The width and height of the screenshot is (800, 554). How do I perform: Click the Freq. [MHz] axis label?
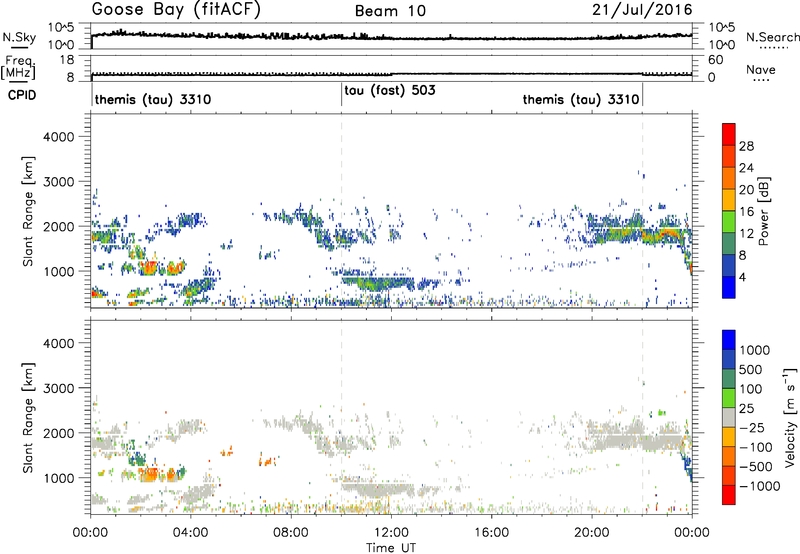coord(18,68)
